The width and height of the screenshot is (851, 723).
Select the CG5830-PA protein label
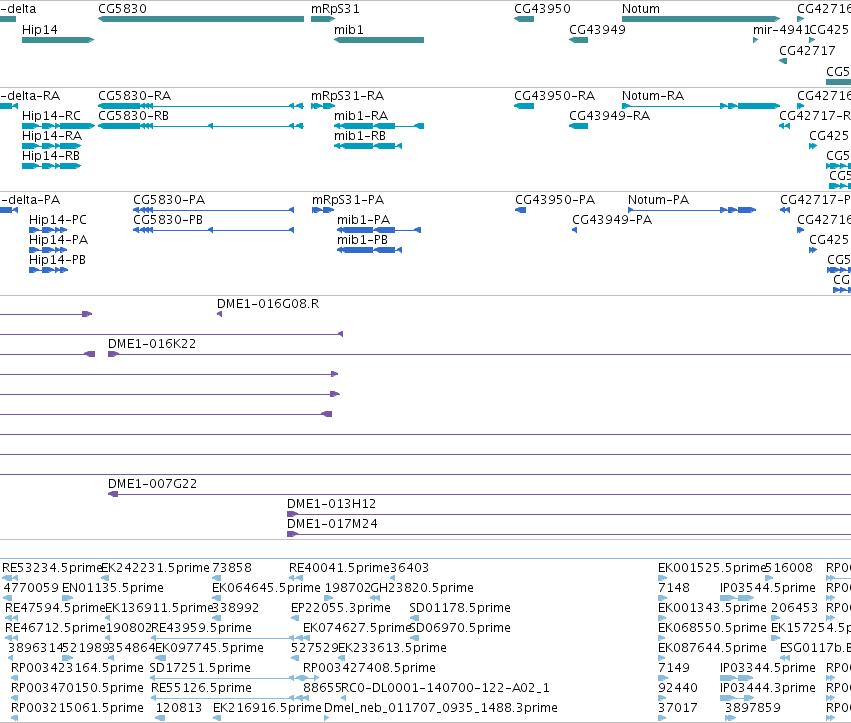coord(169,200)
